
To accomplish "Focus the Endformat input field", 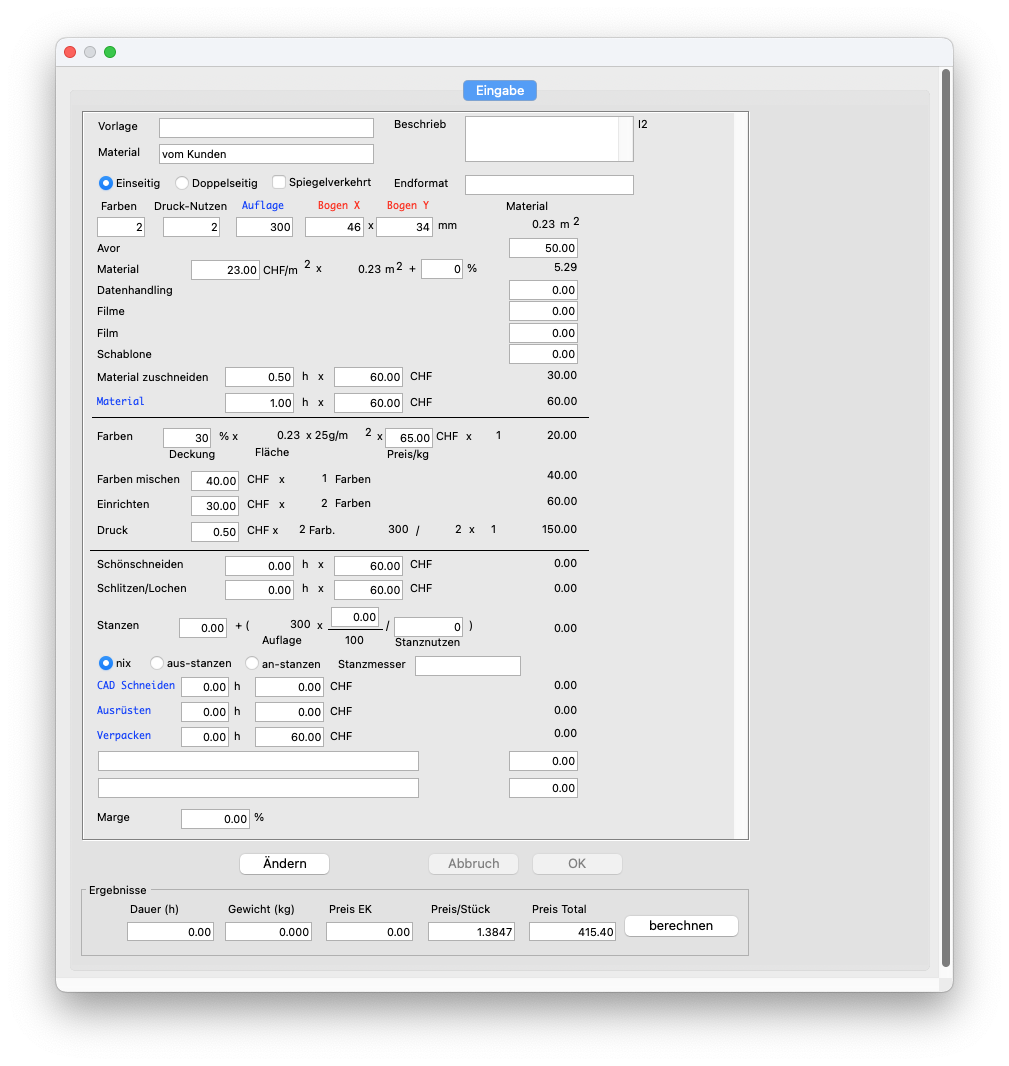I will (549, 185).
